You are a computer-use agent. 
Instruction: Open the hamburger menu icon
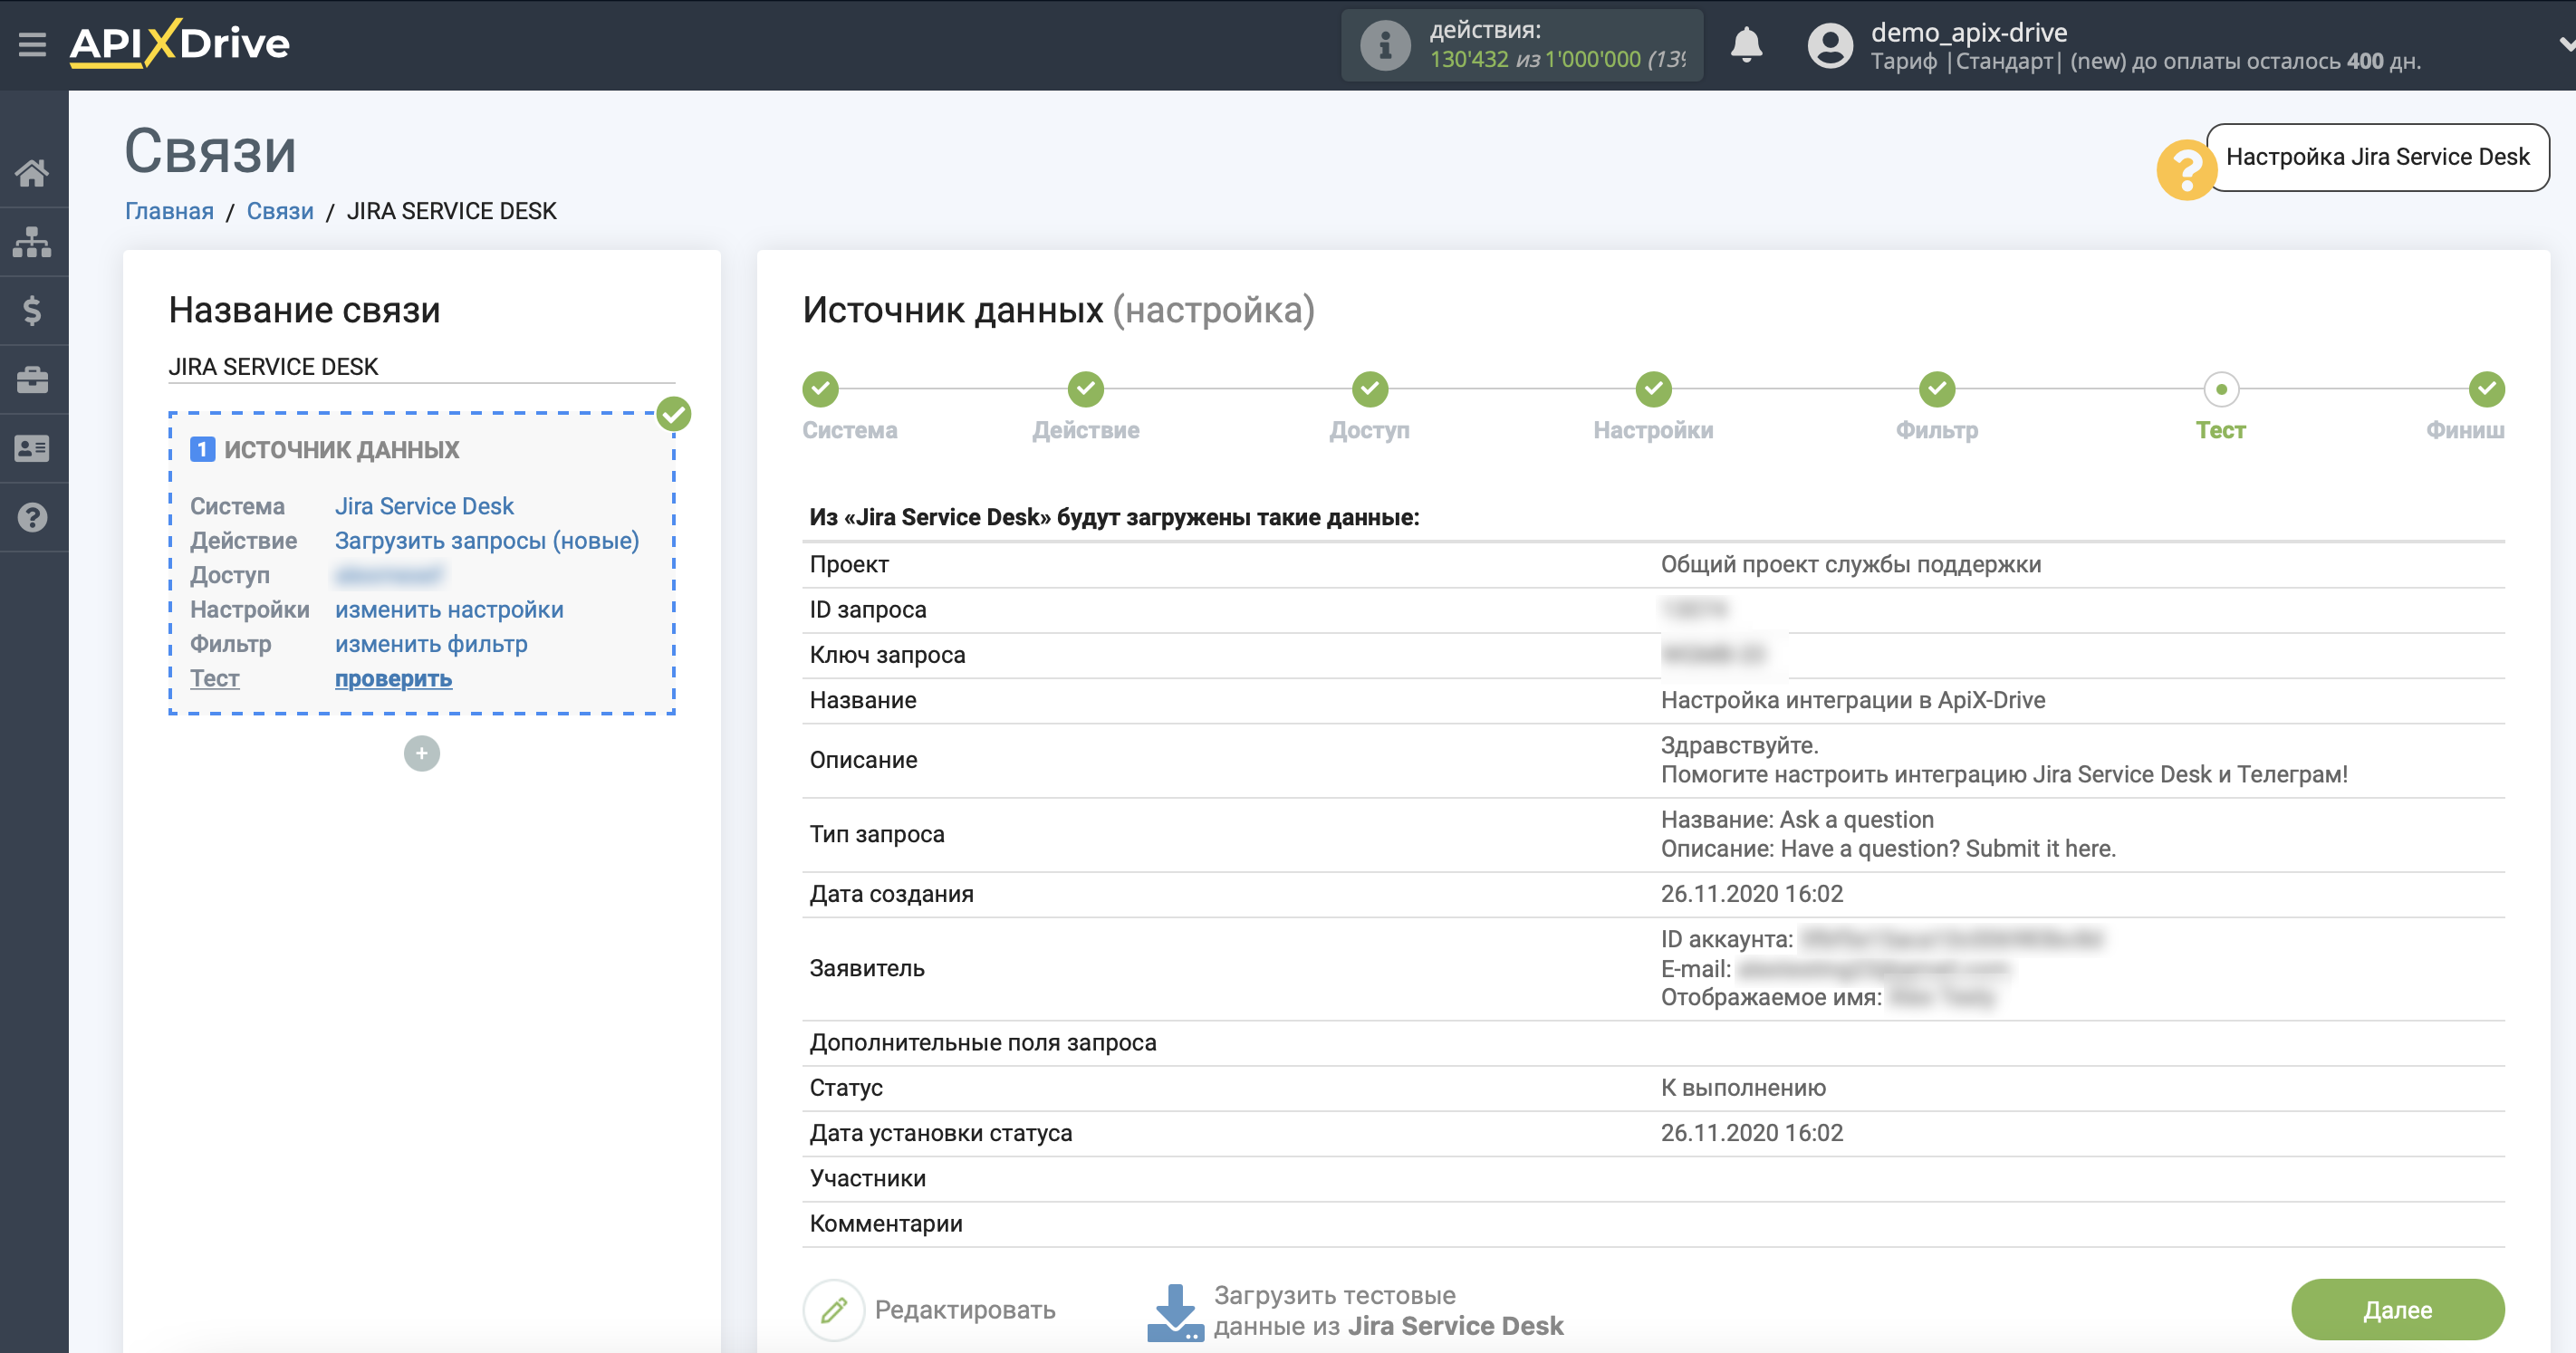tap(32, 44)
